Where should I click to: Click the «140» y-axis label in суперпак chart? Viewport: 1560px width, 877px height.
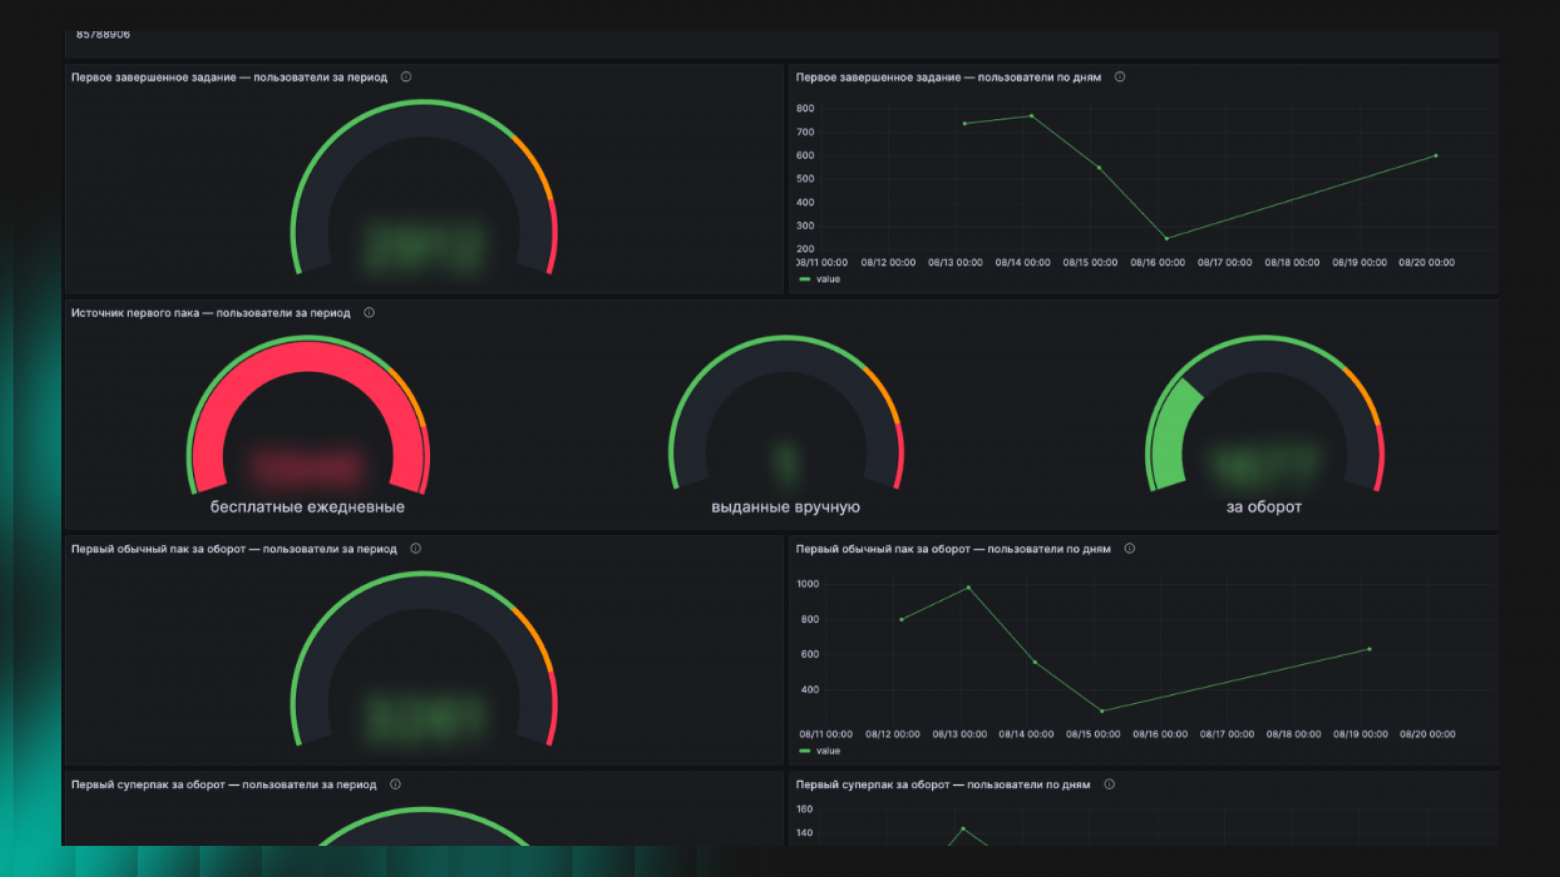click(x=804, y=833)
